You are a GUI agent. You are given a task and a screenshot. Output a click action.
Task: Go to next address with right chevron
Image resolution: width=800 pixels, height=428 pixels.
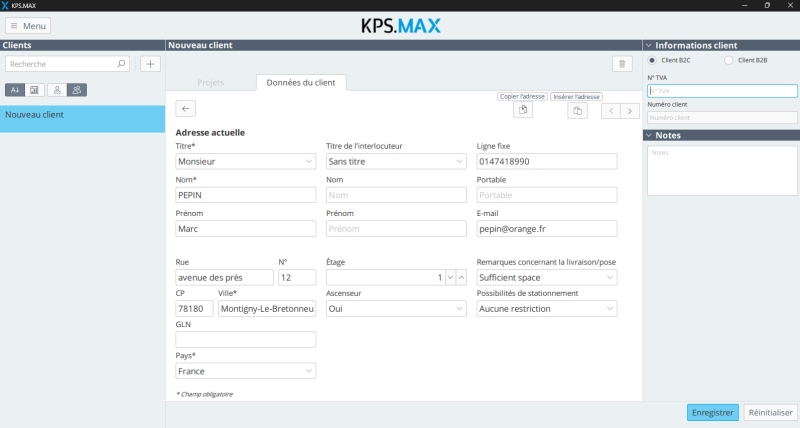[630, 111]
